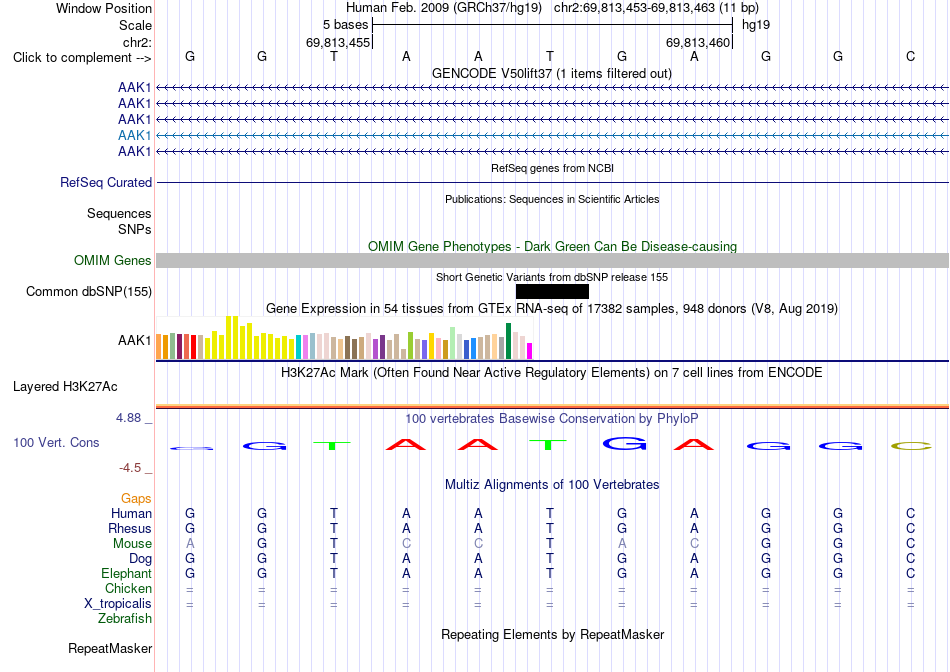Image resolution: width=950 pixels, height=672 pixels.
Task: Click the 'Click to complement -->' label
Action: click(82, 58)
